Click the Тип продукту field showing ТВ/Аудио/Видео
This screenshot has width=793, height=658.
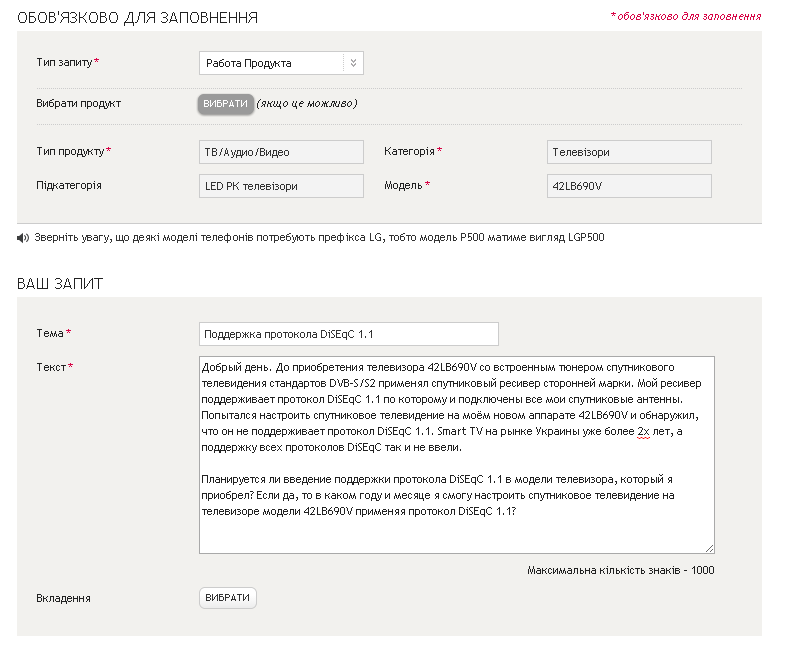pyautogui.click(x=281, y=152)
